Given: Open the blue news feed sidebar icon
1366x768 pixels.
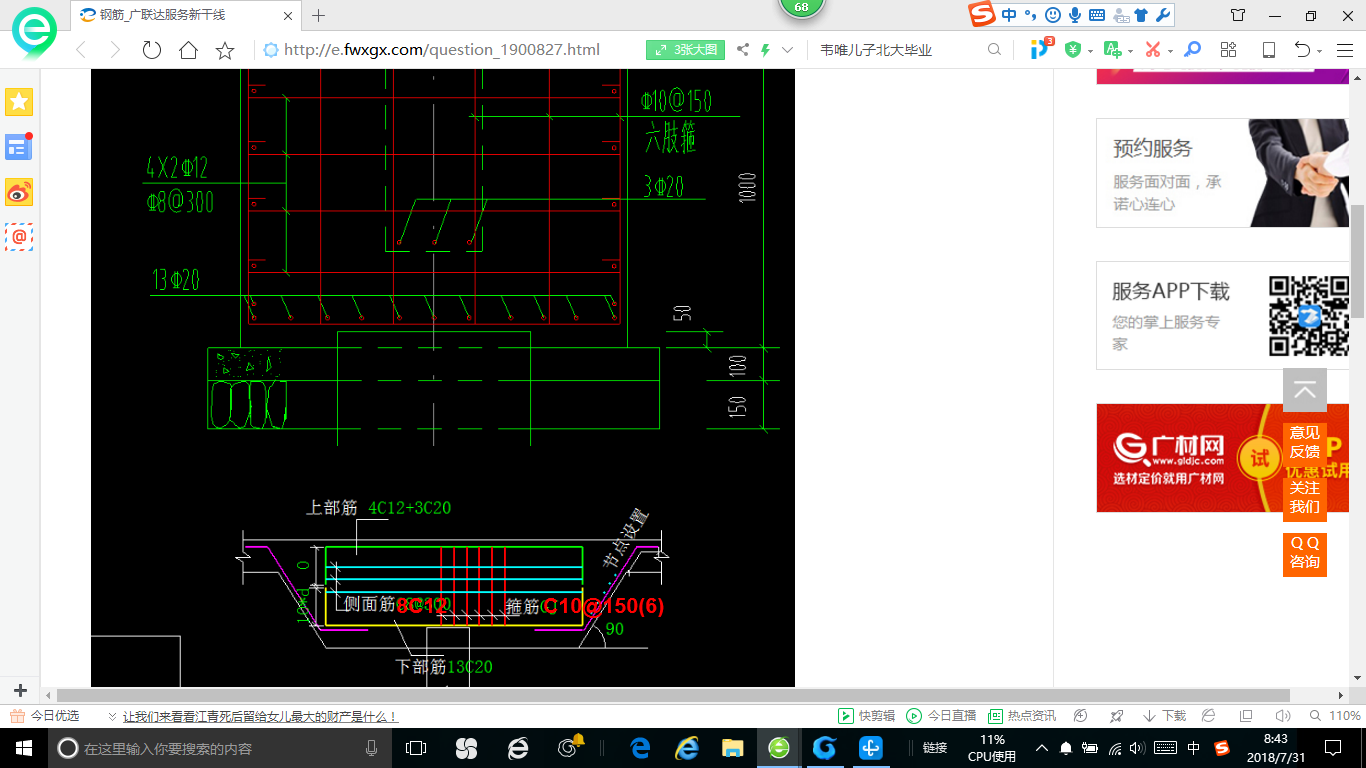Looking at the screenshot, I should click(x=19, y=147).
